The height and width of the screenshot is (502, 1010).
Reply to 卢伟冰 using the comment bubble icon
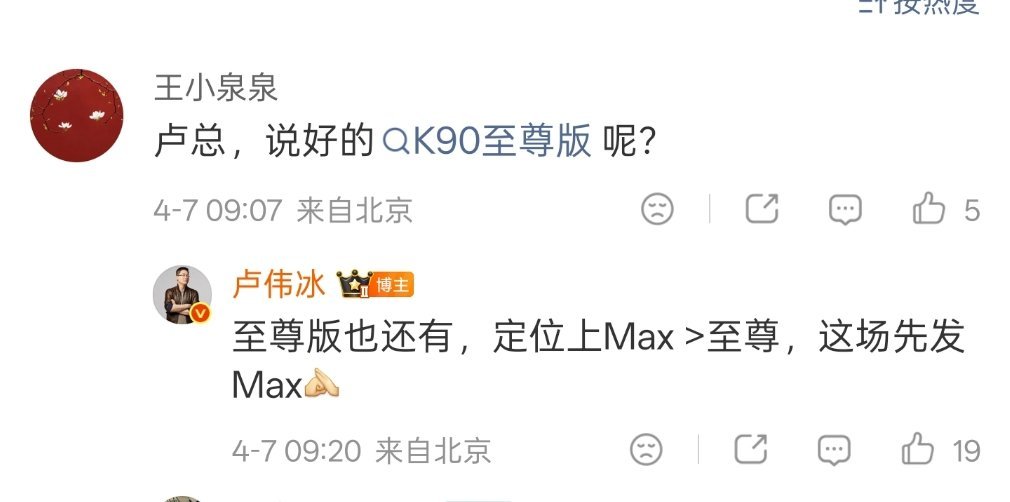[834, 450]
